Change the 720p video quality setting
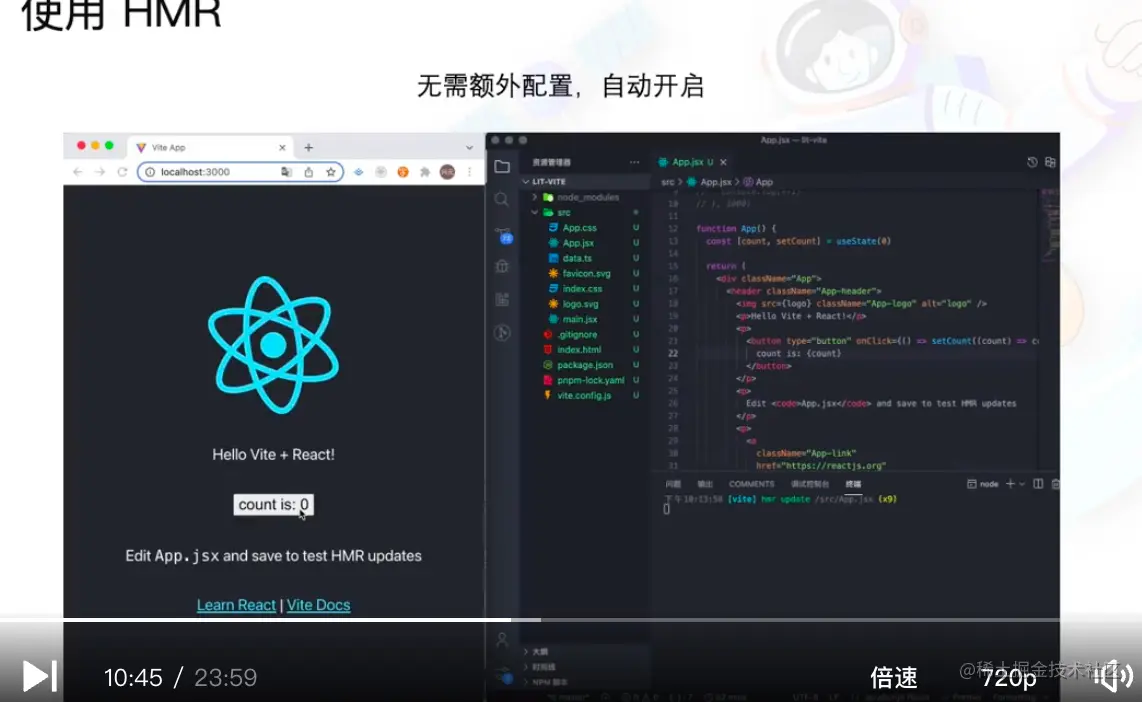Screen dimensions: 1142x702 pyautogui.click(x=1009, y=677)
